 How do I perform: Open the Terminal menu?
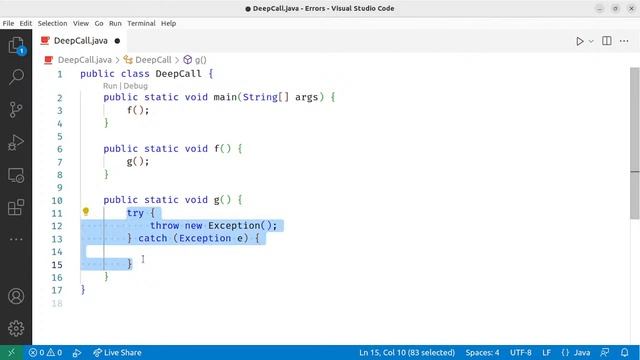[x=141, y=23]
